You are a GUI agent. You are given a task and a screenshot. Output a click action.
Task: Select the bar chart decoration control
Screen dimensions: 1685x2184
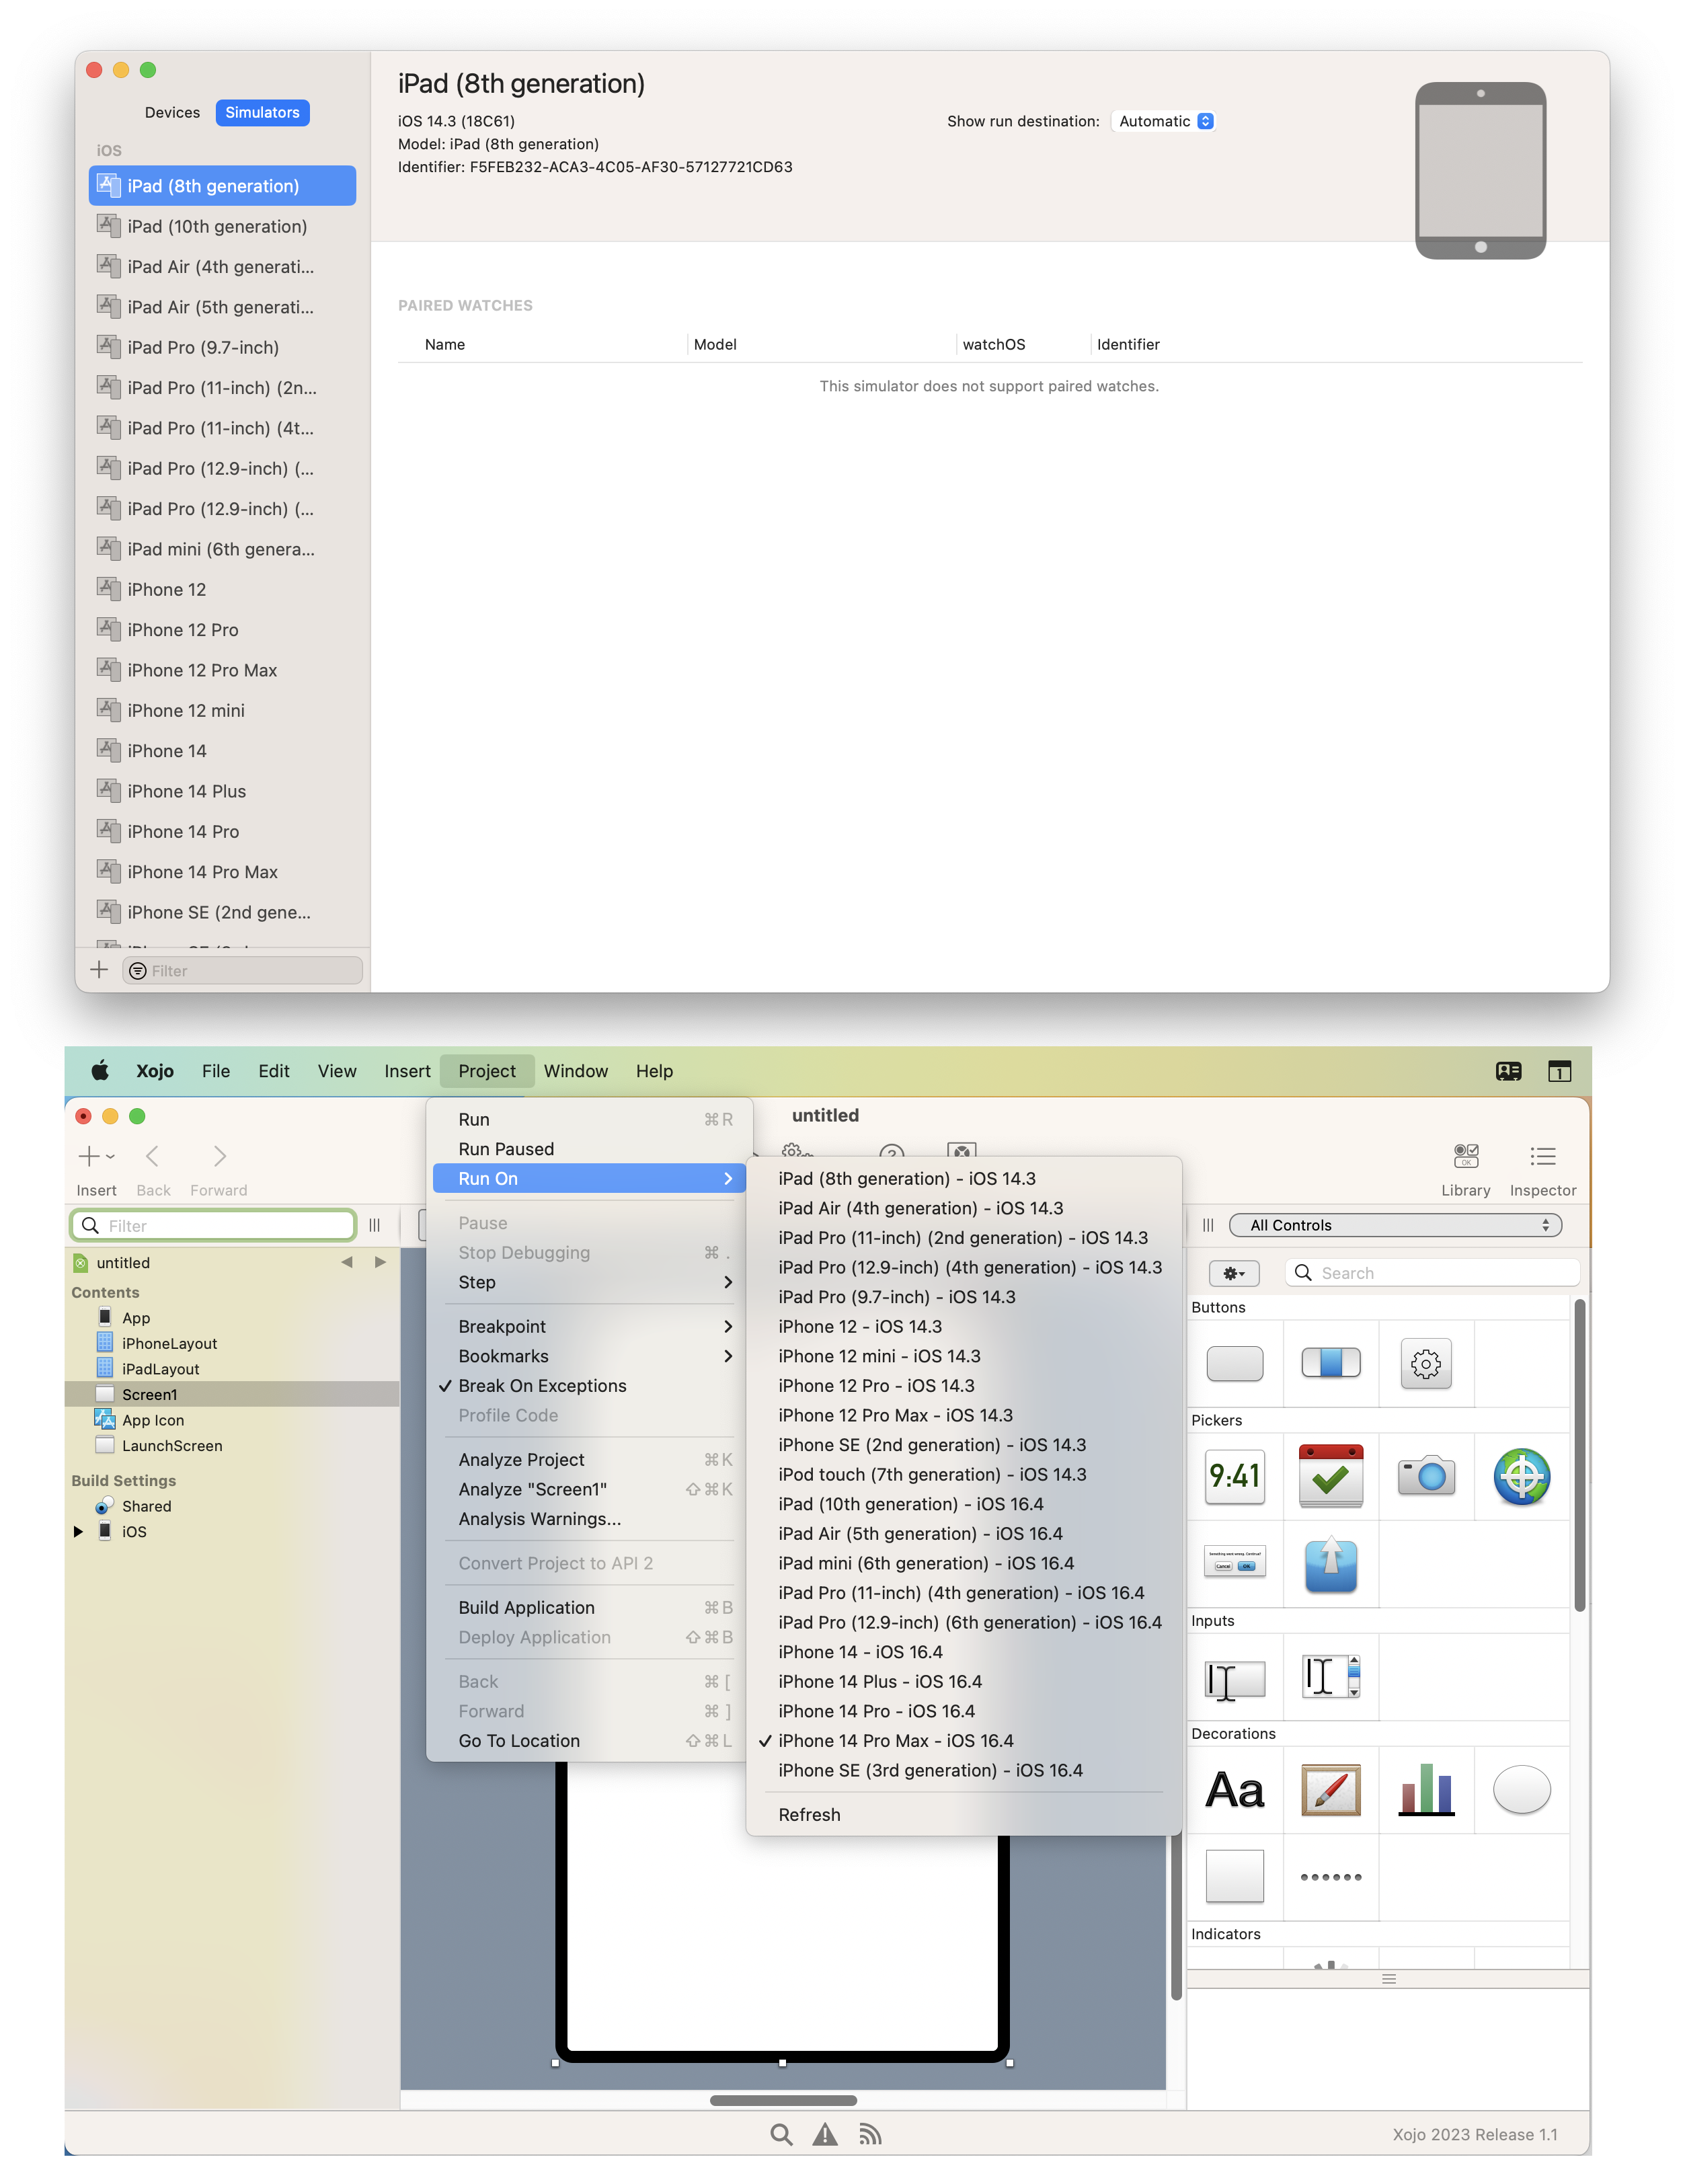1425,1789
